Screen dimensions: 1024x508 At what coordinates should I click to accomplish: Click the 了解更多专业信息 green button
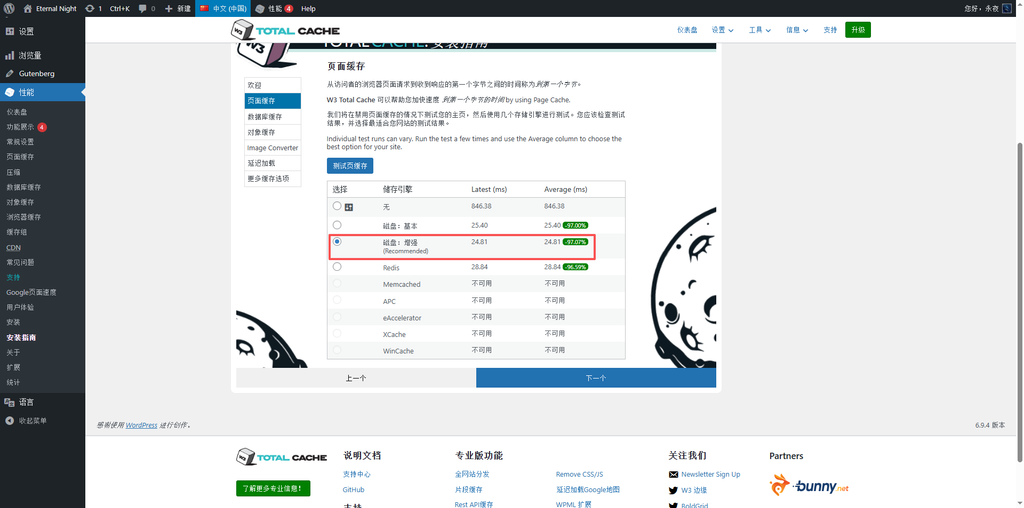coord(273,488)
